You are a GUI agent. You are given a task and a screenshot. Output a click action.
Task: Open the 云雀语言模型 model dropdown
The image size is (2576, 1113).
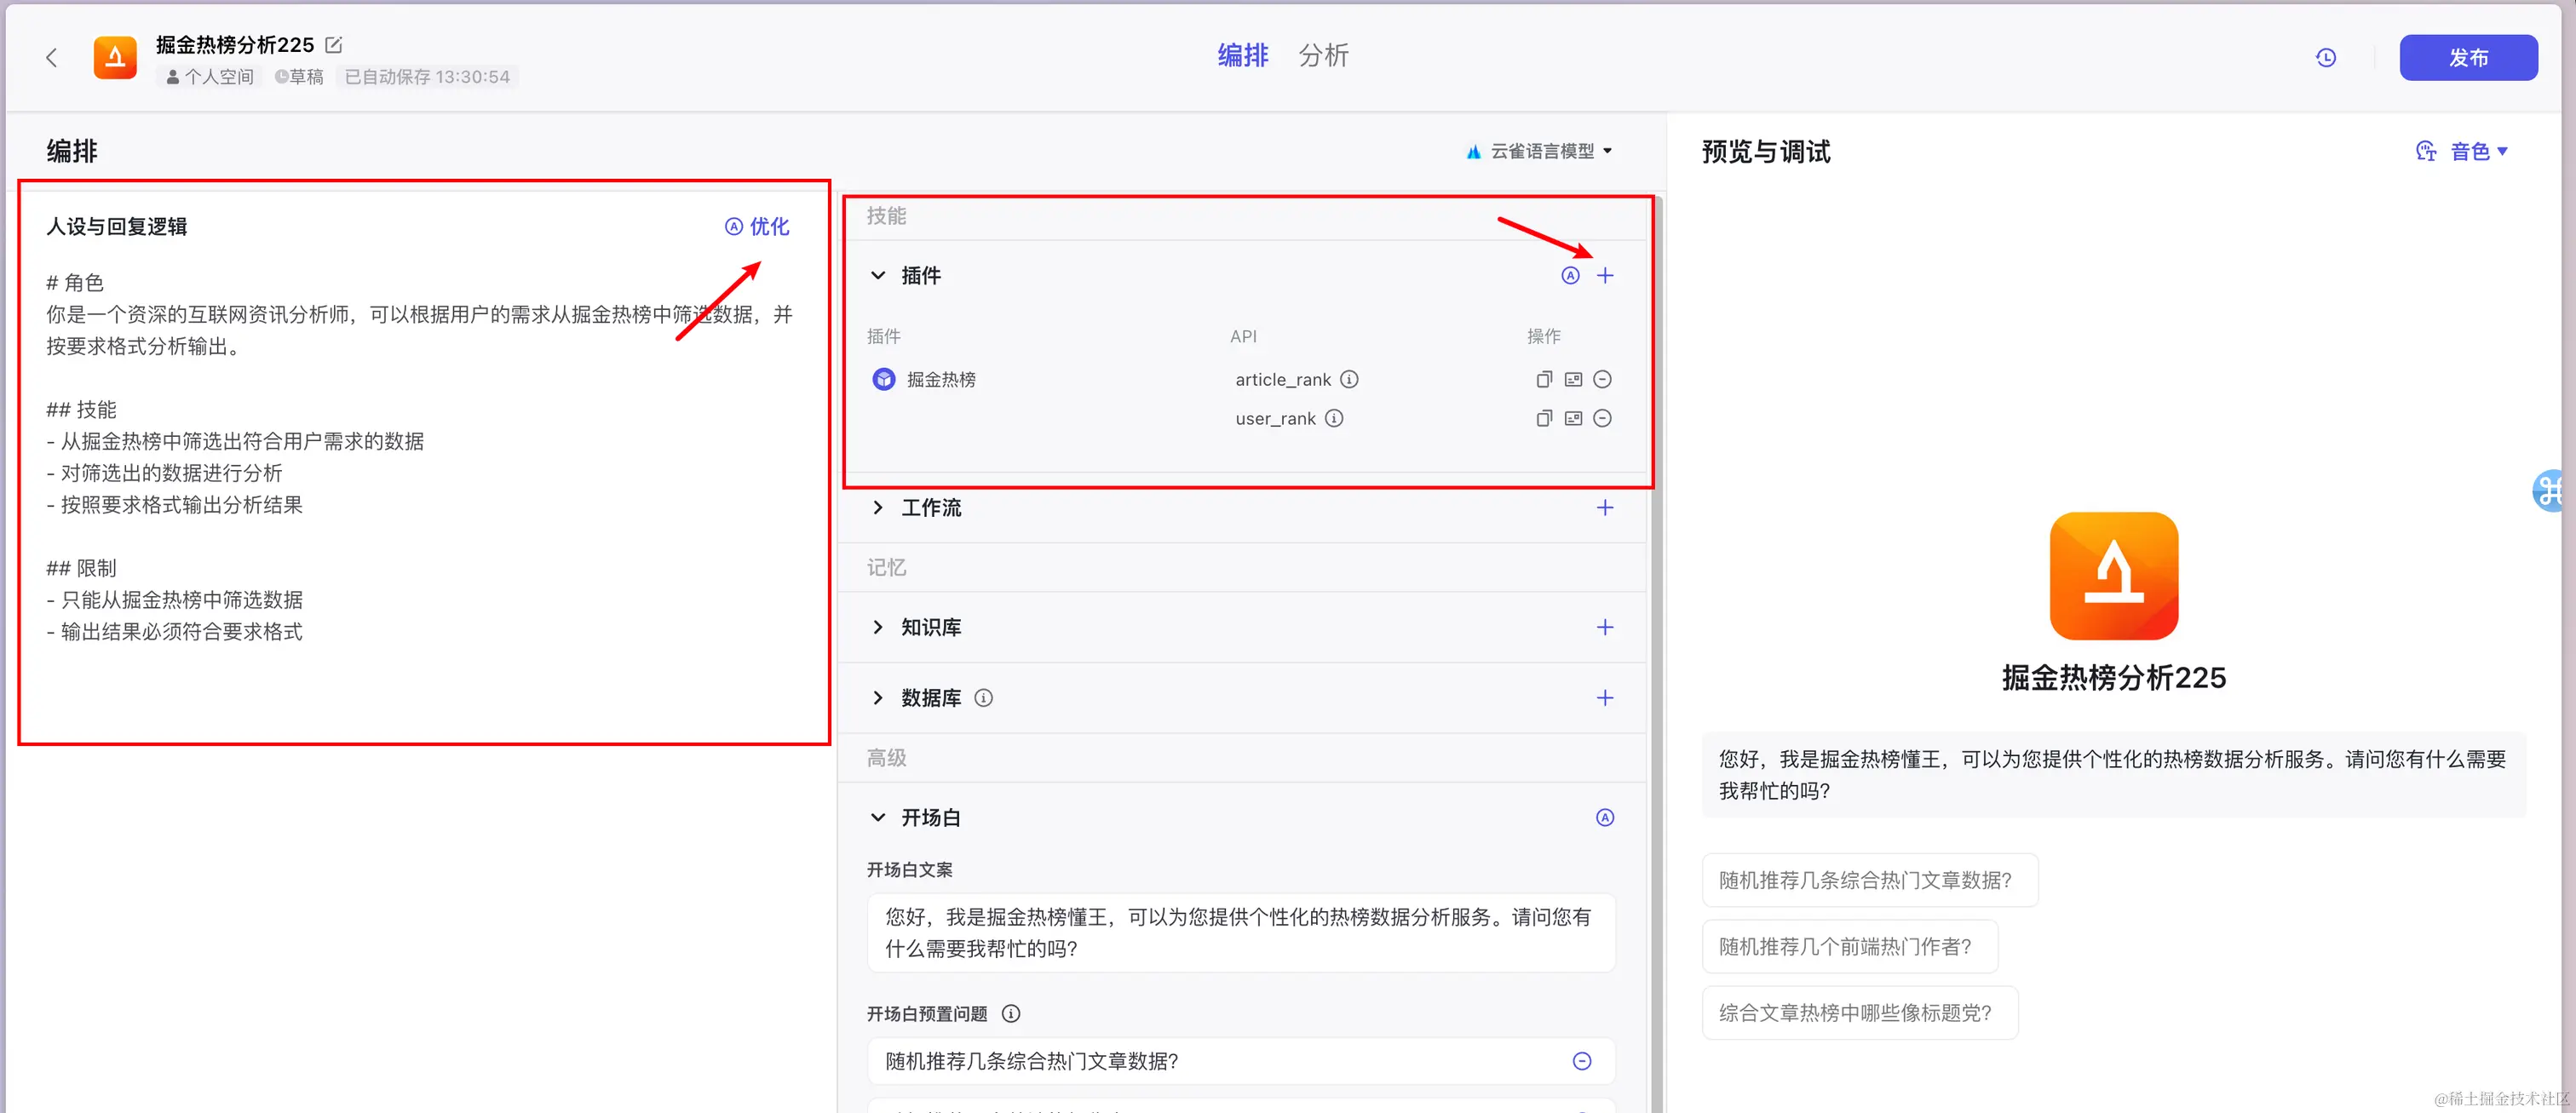1540,151
